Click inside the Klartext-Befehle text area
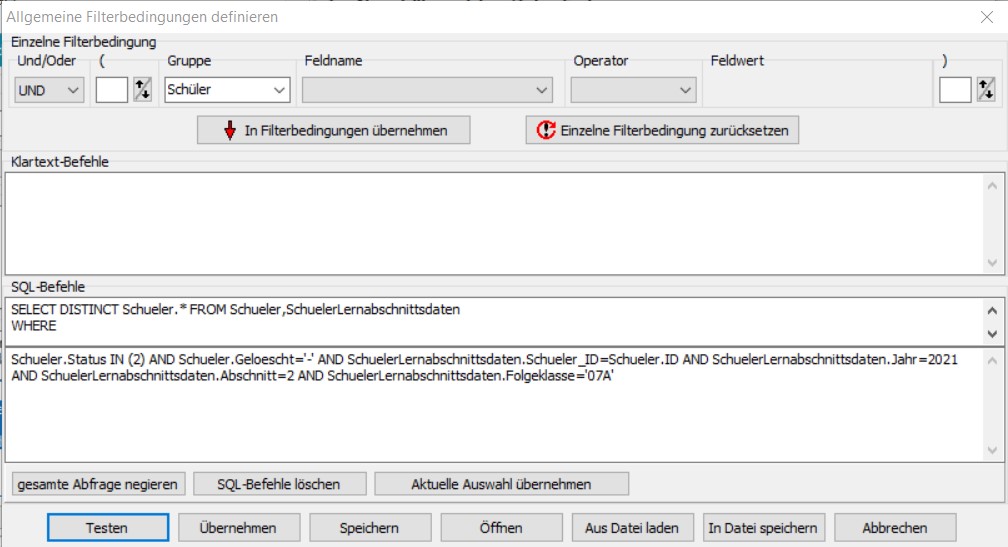 click(490, 222)
